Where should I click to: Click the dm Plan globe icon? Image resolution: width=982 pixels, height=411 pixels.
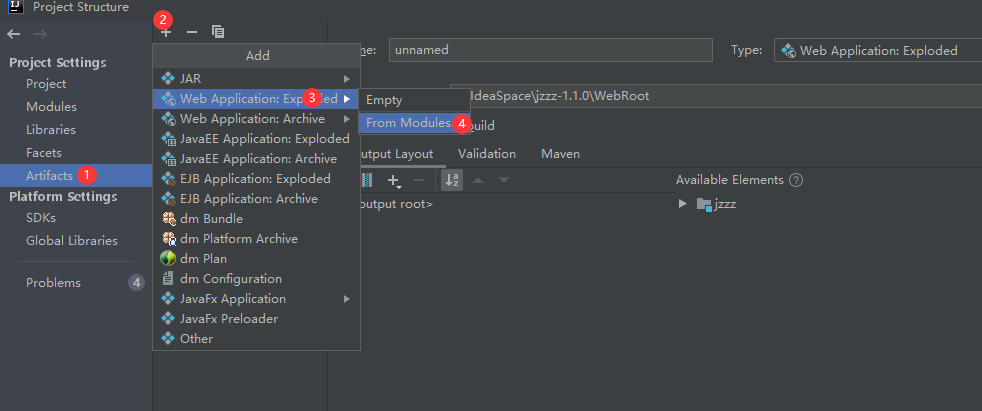(x=168, y=258)
